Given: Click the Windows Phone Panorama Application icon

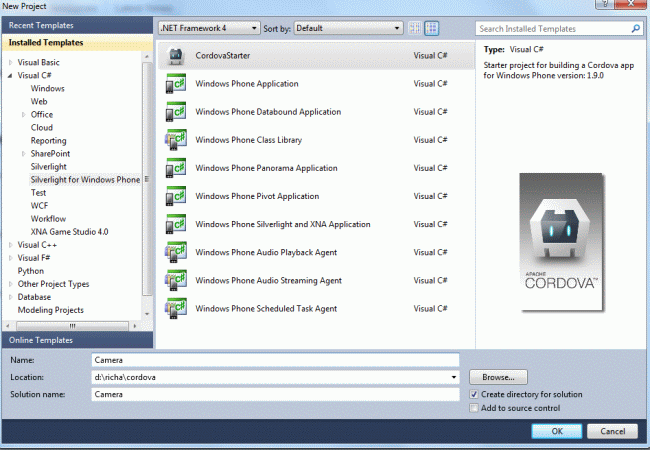Looking at the screenshot, I should [x=176, y=168].
